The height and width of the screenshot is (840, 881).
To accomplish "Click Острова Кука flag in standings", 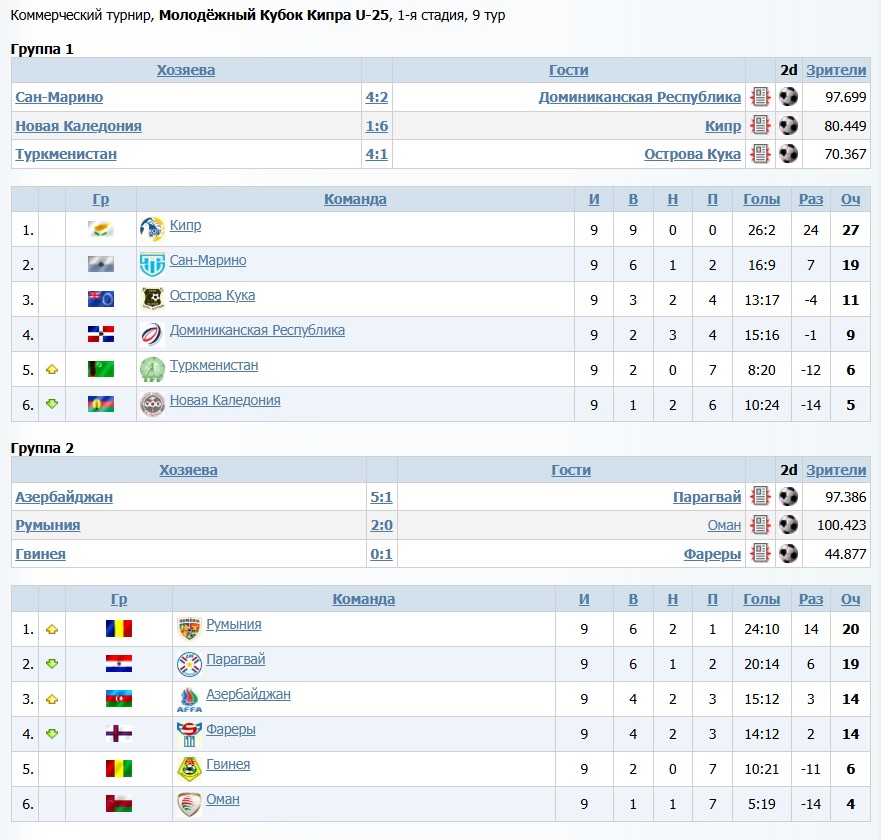I will [x=101, y=299].
